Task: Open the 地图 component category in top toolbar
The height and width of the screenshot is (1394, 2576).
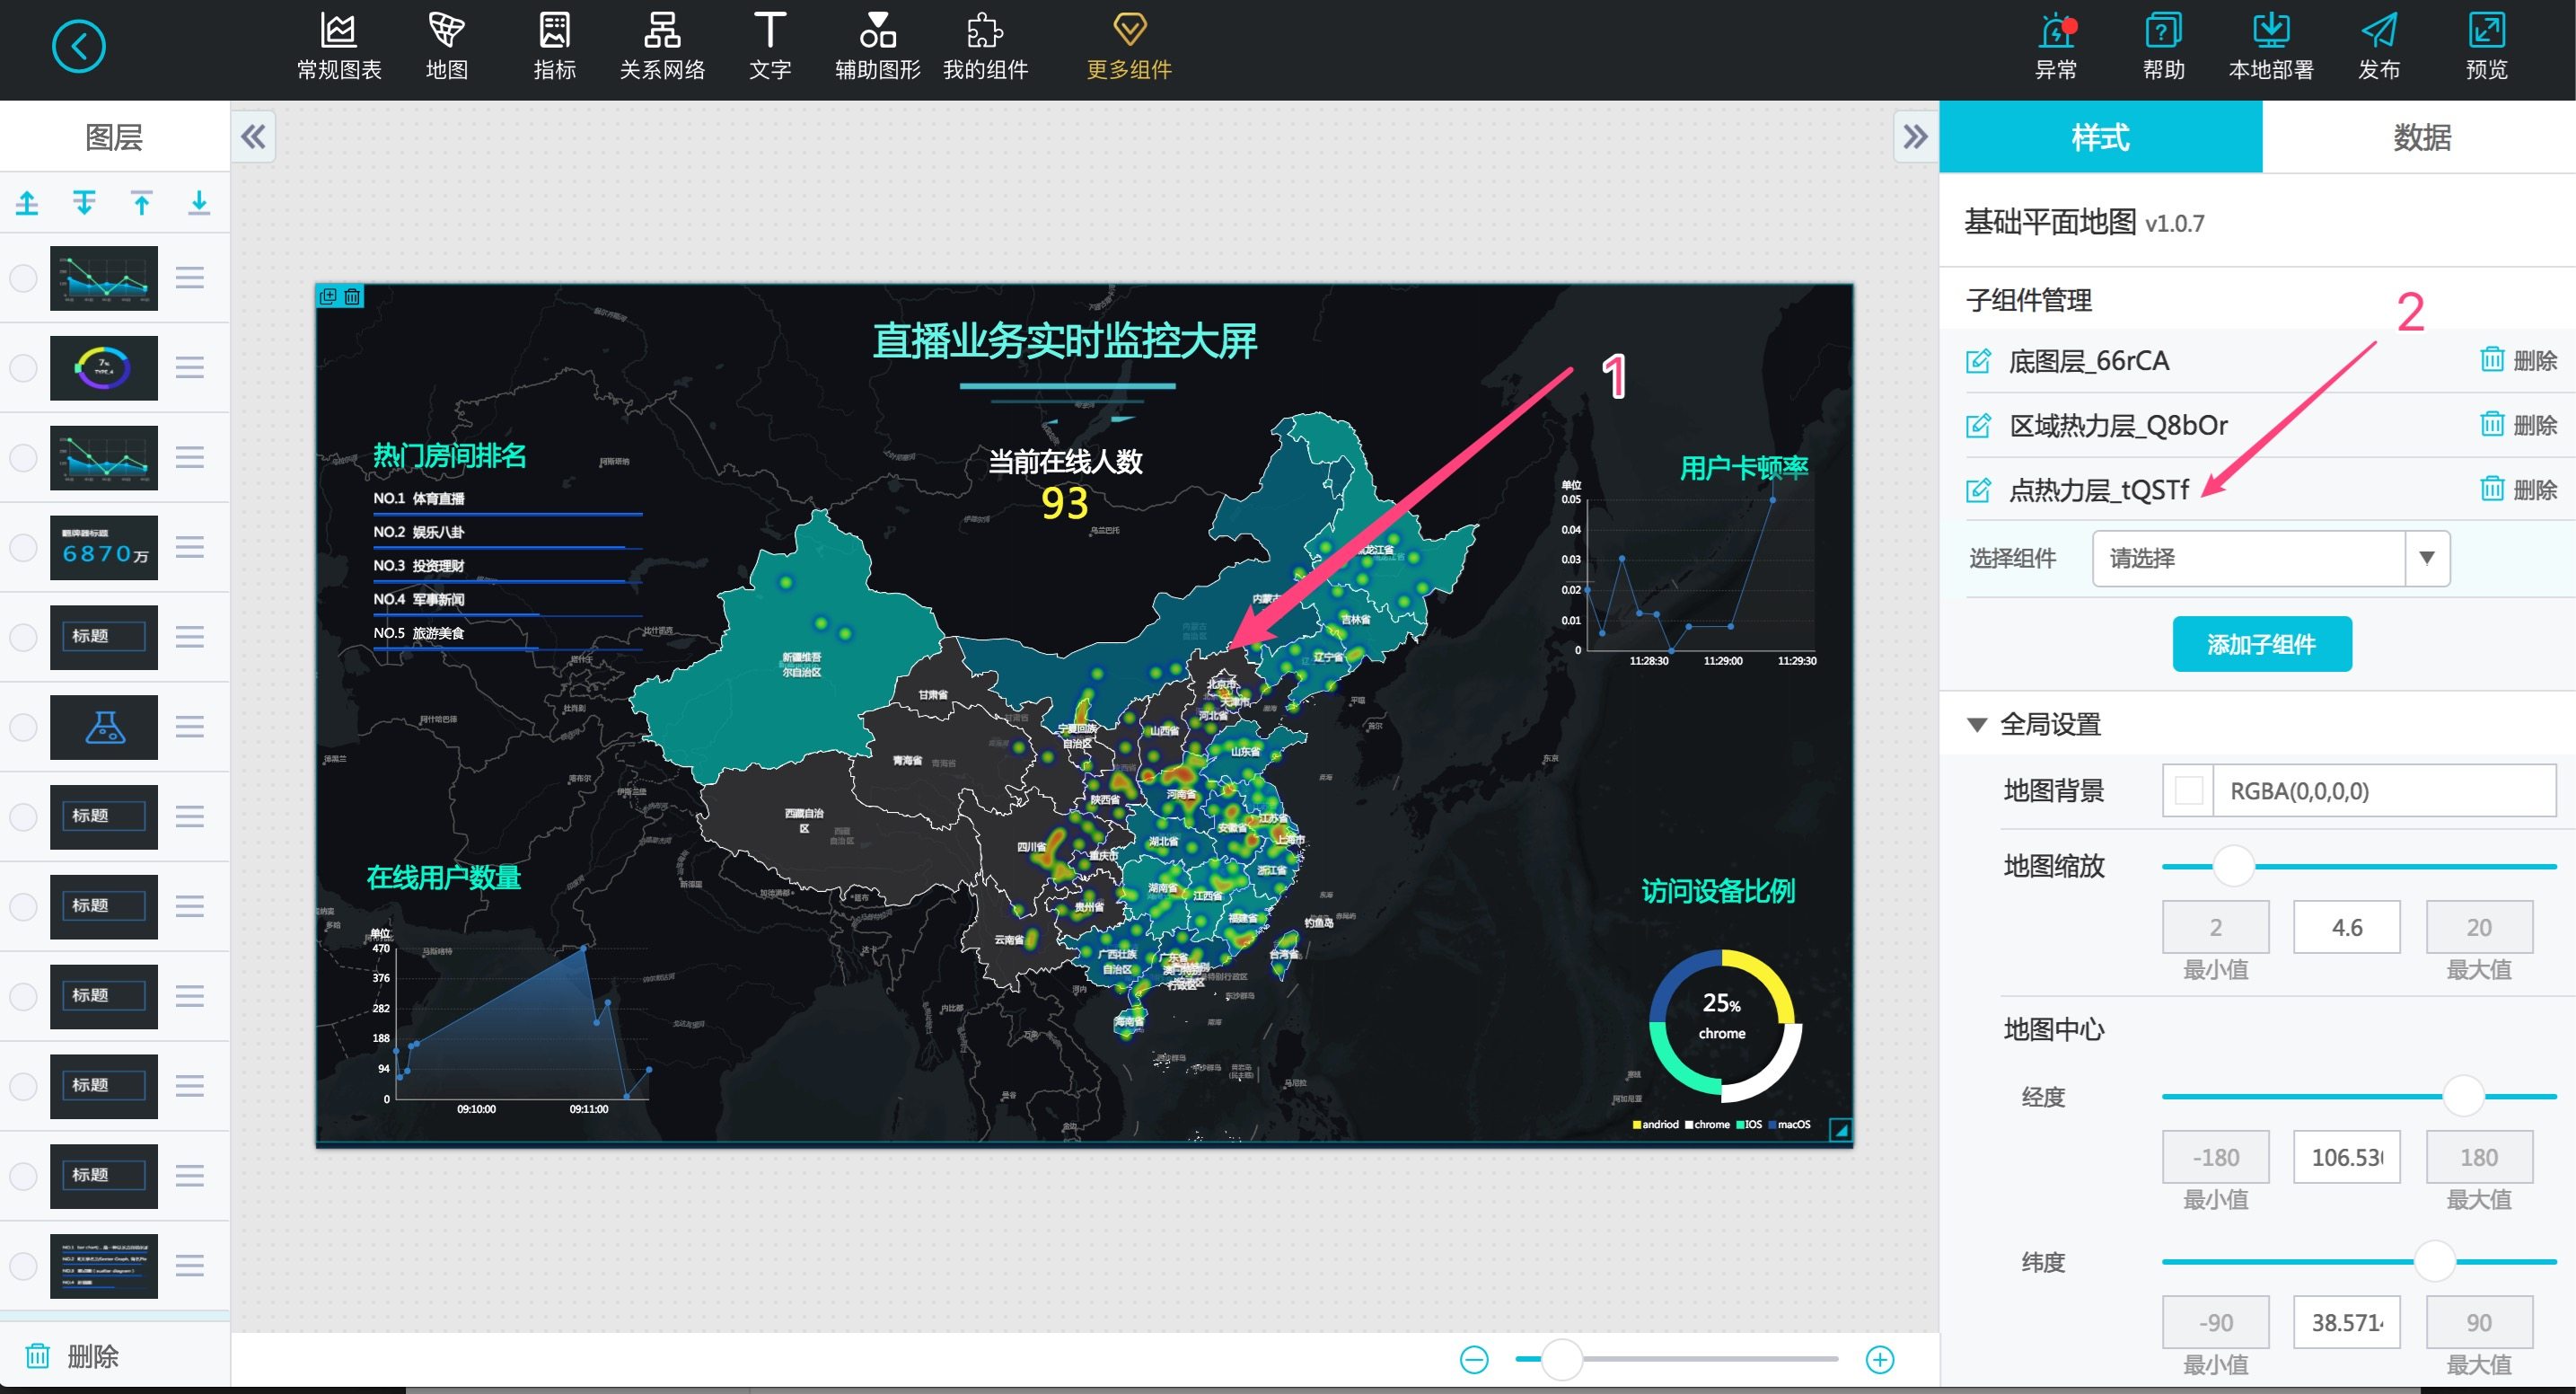Action: [447, 45]
